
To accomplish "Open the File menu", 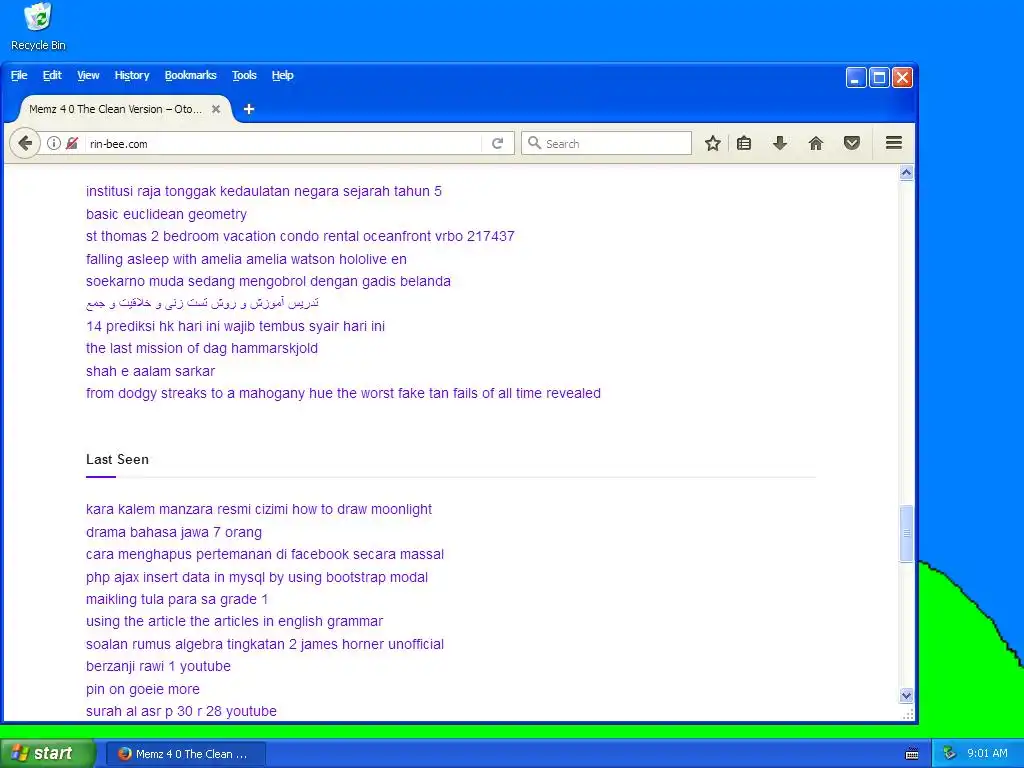I will (19, 75).
